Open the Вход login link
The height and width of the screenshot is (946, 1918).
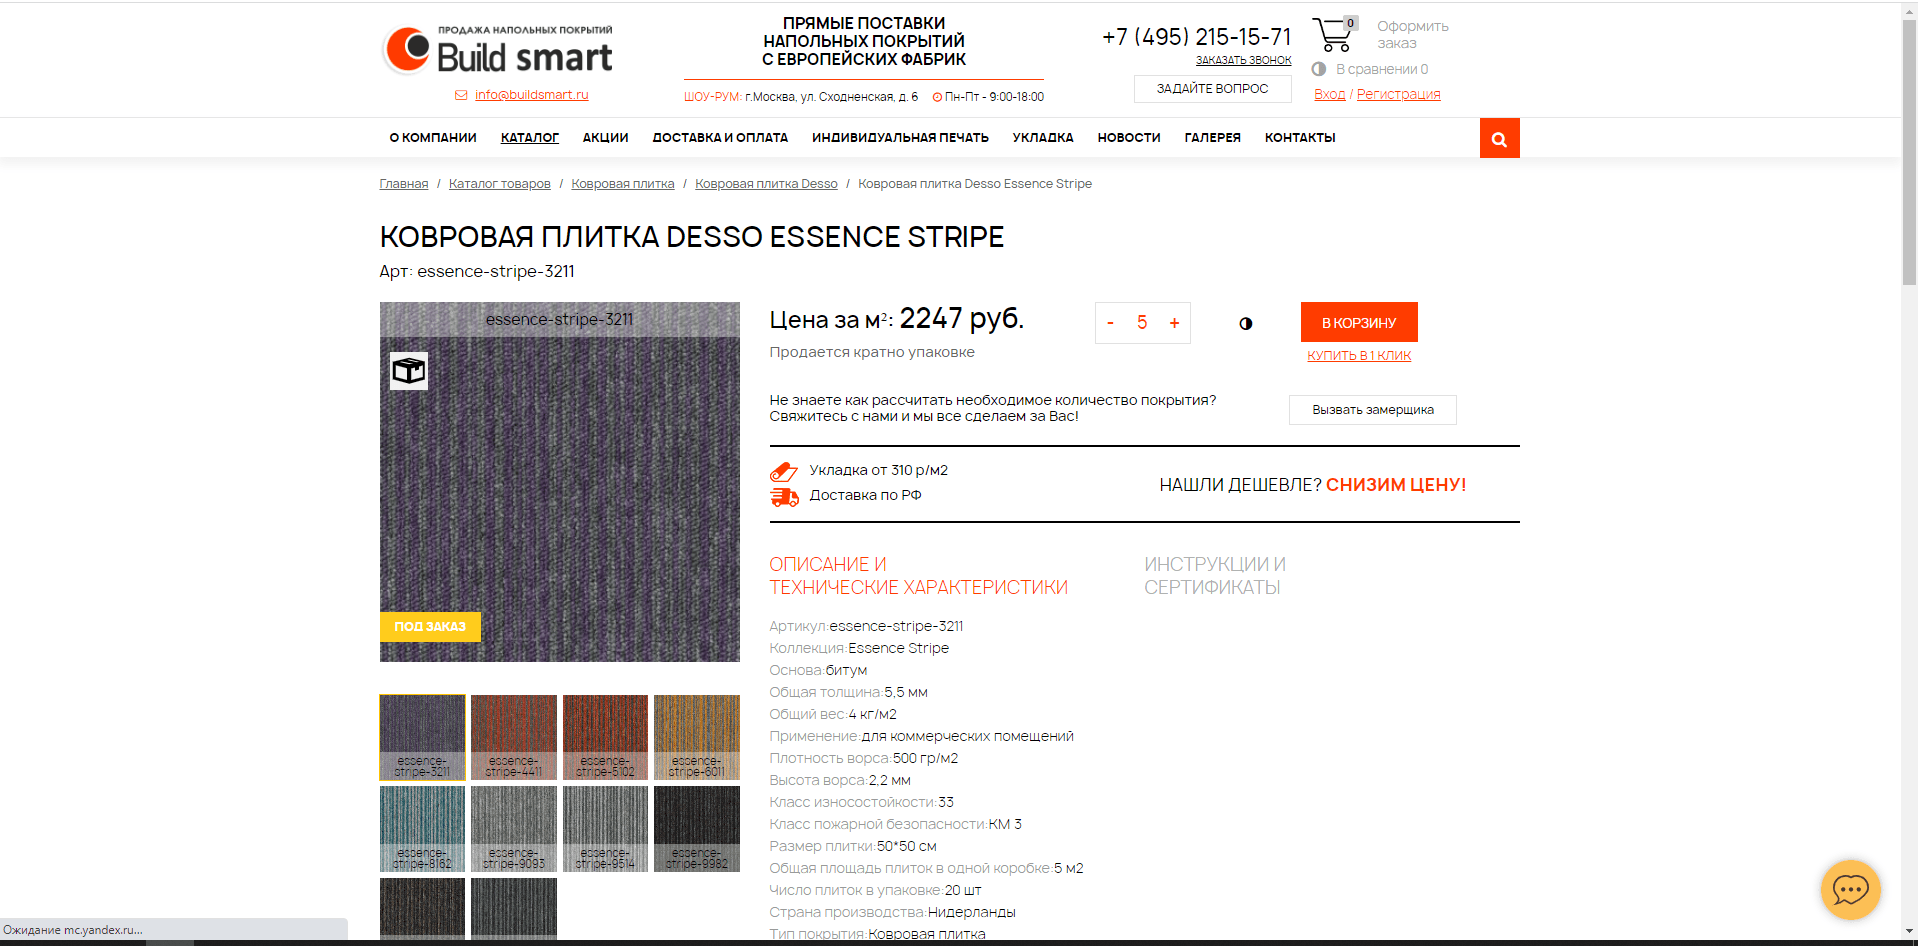(x=1329, y=94)
